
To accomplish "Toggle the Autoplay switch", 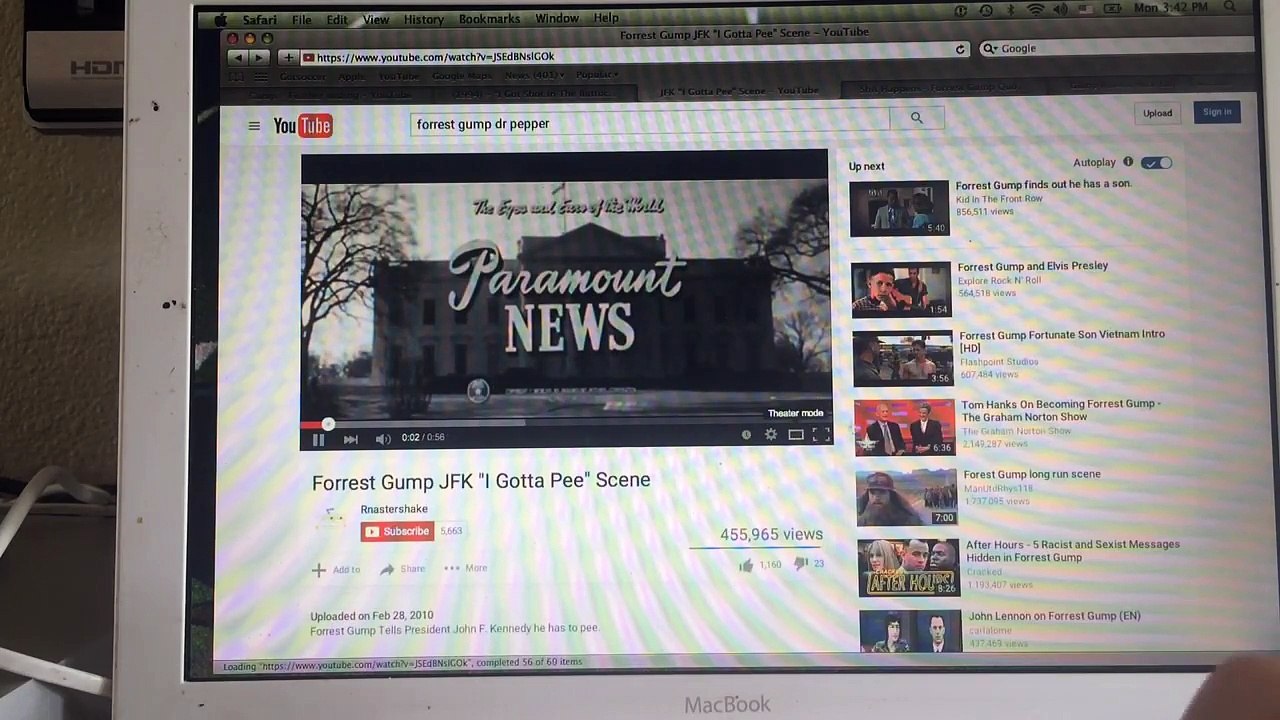I will (x=1156, y=163).
